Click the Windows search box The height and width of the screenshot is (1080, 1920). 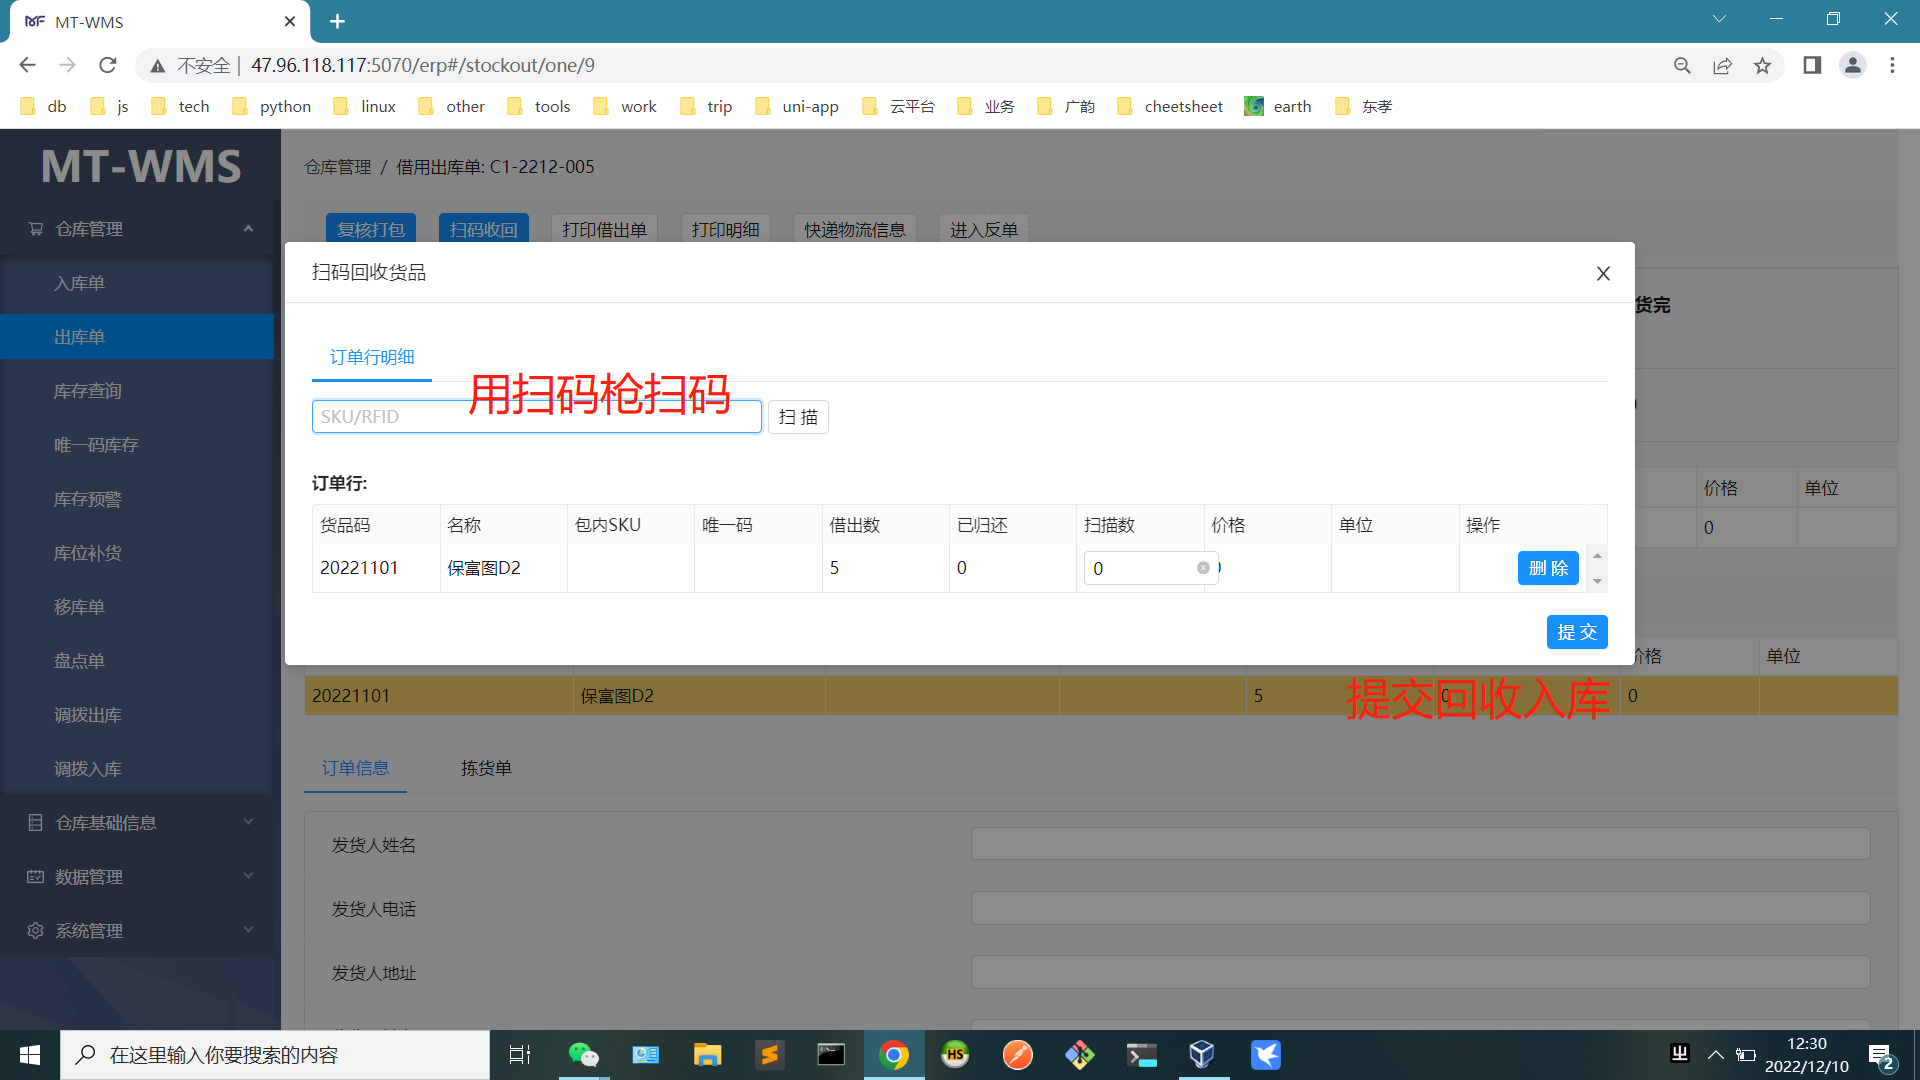[x=275, y=1055]
